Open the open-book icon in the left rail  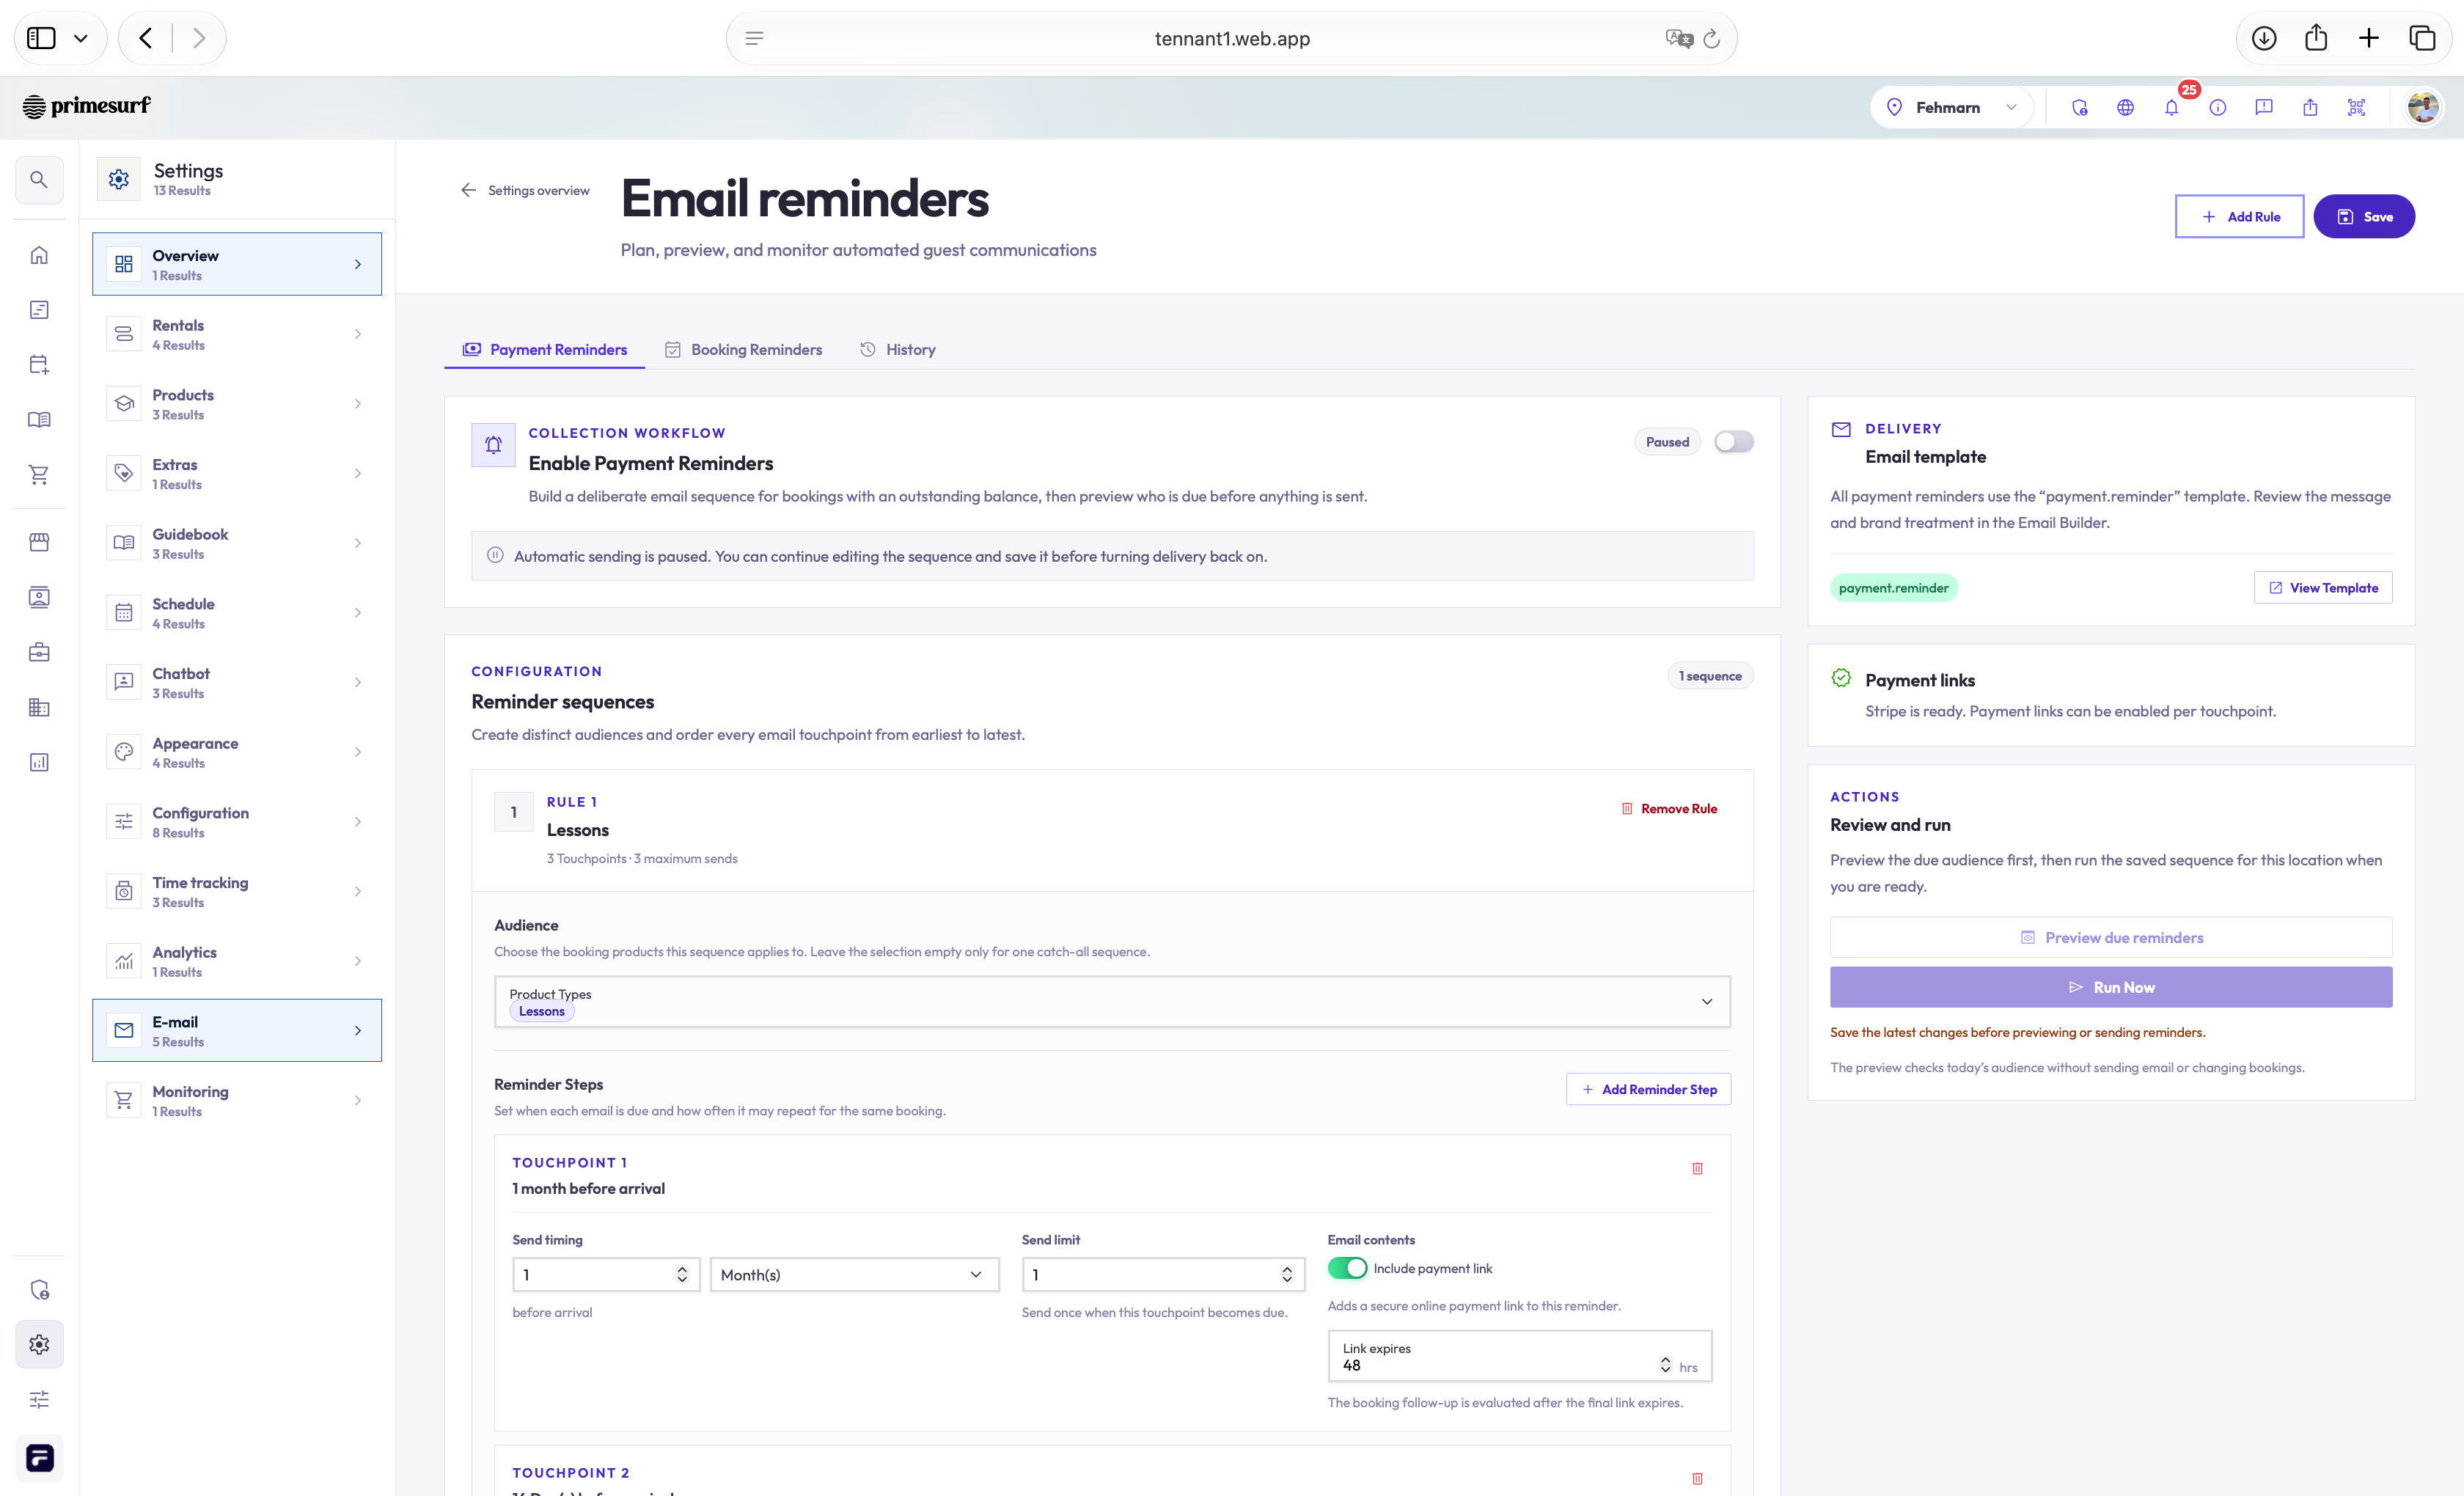pyautogui.click(x=39, y=420)
